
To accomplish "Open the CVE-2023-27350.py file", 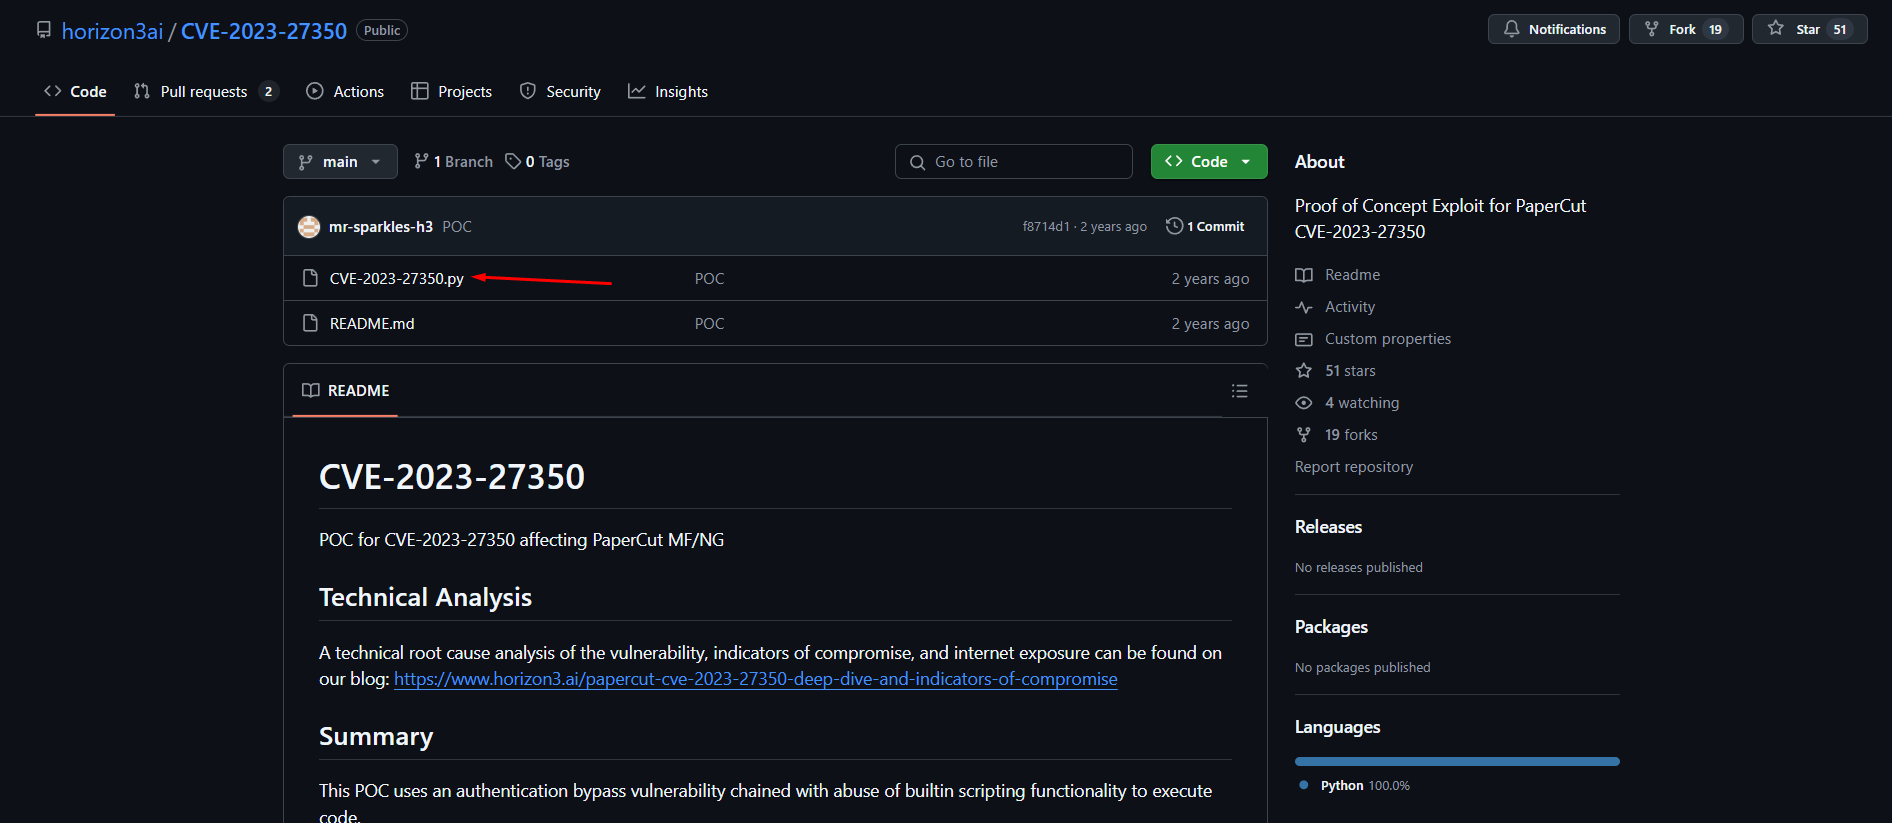I will 396,279.
